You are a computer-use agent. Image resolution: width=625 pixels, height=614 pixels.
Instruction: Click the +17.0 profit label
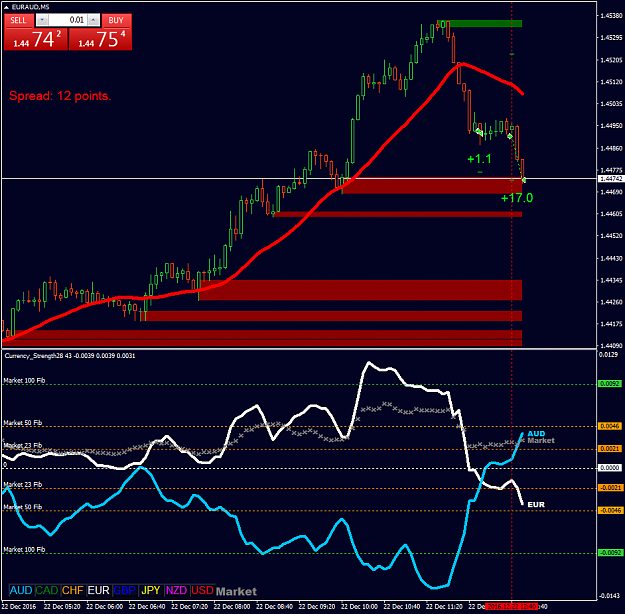517,198
